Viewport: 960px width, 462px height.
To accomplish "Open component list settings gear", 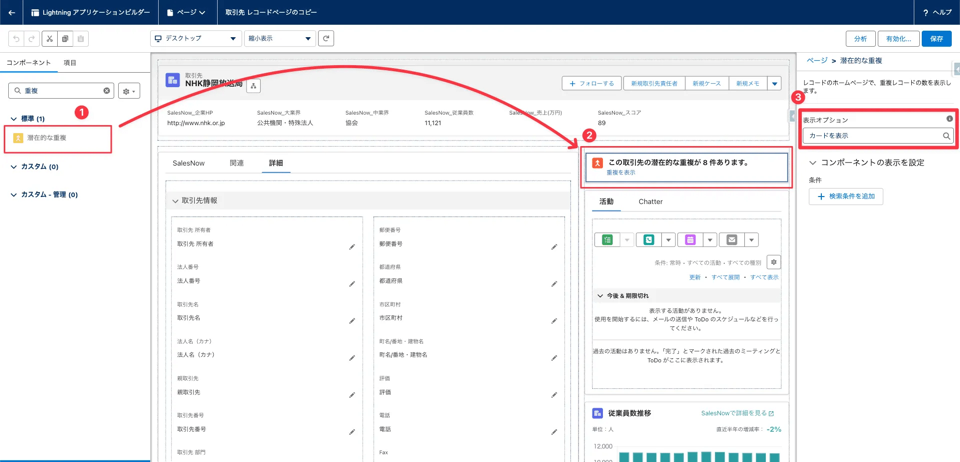I will 130,91.
